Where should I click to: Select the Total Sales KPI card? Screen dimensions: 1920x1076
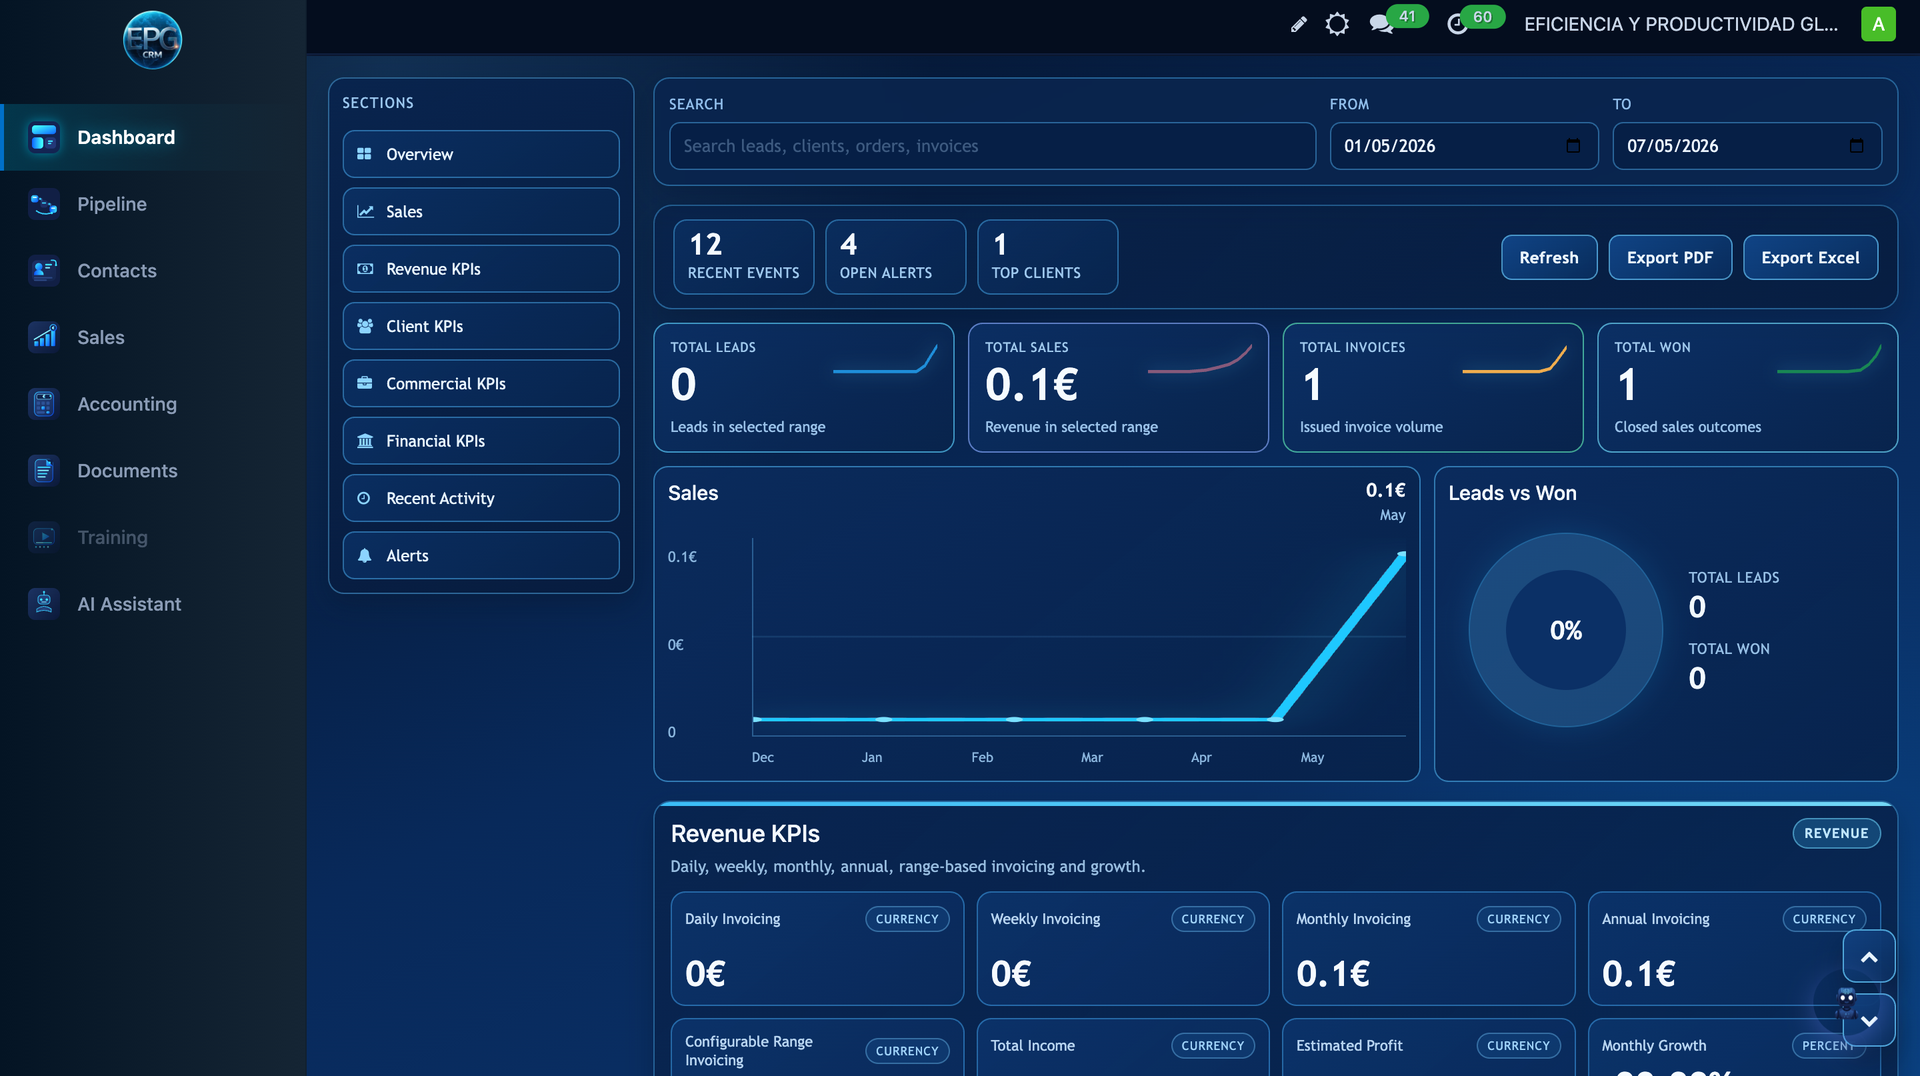click(x=1118, y=388)
